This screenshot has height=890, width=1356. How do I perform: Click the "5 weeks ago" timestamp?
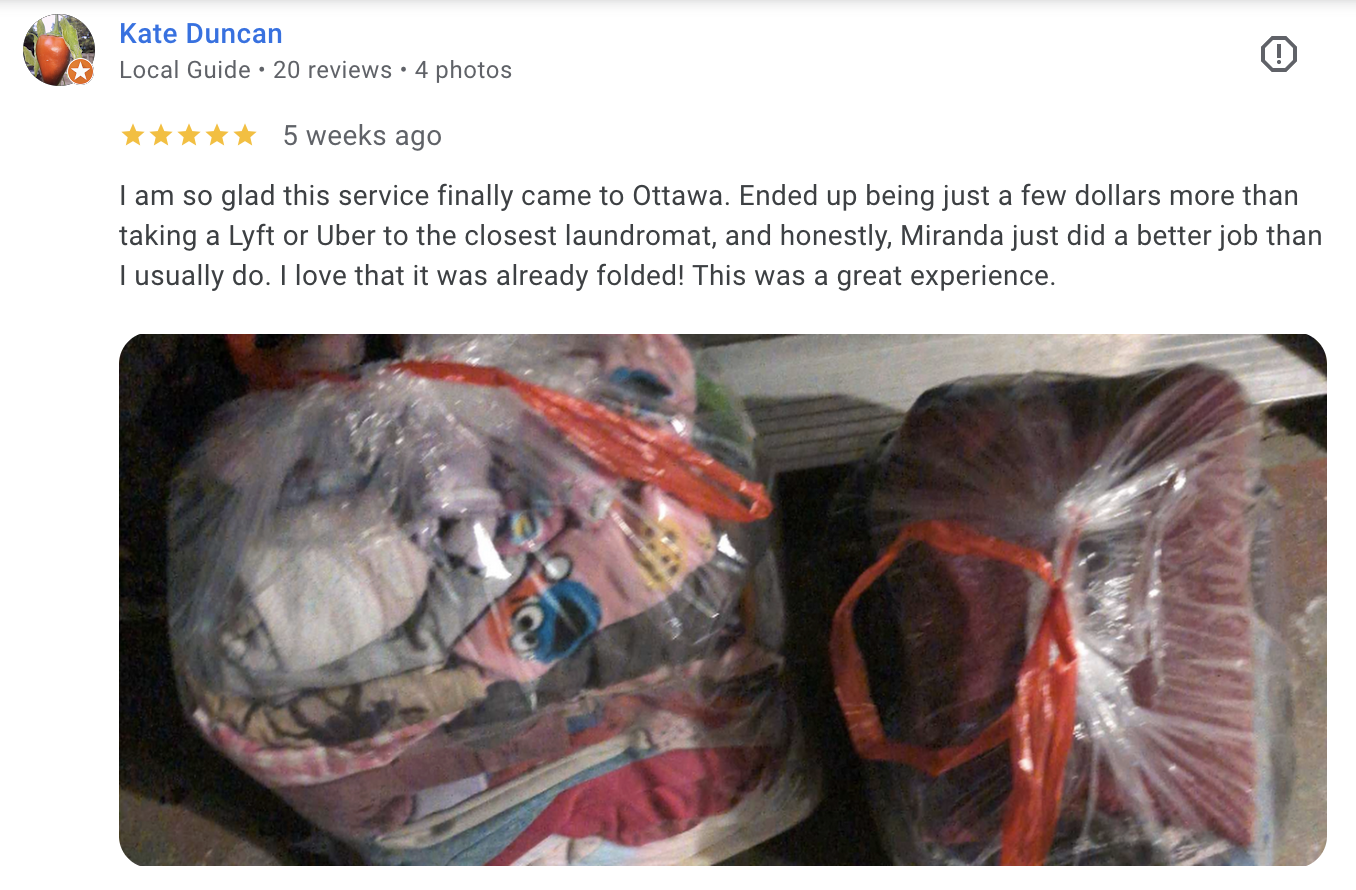pos(362,136)
